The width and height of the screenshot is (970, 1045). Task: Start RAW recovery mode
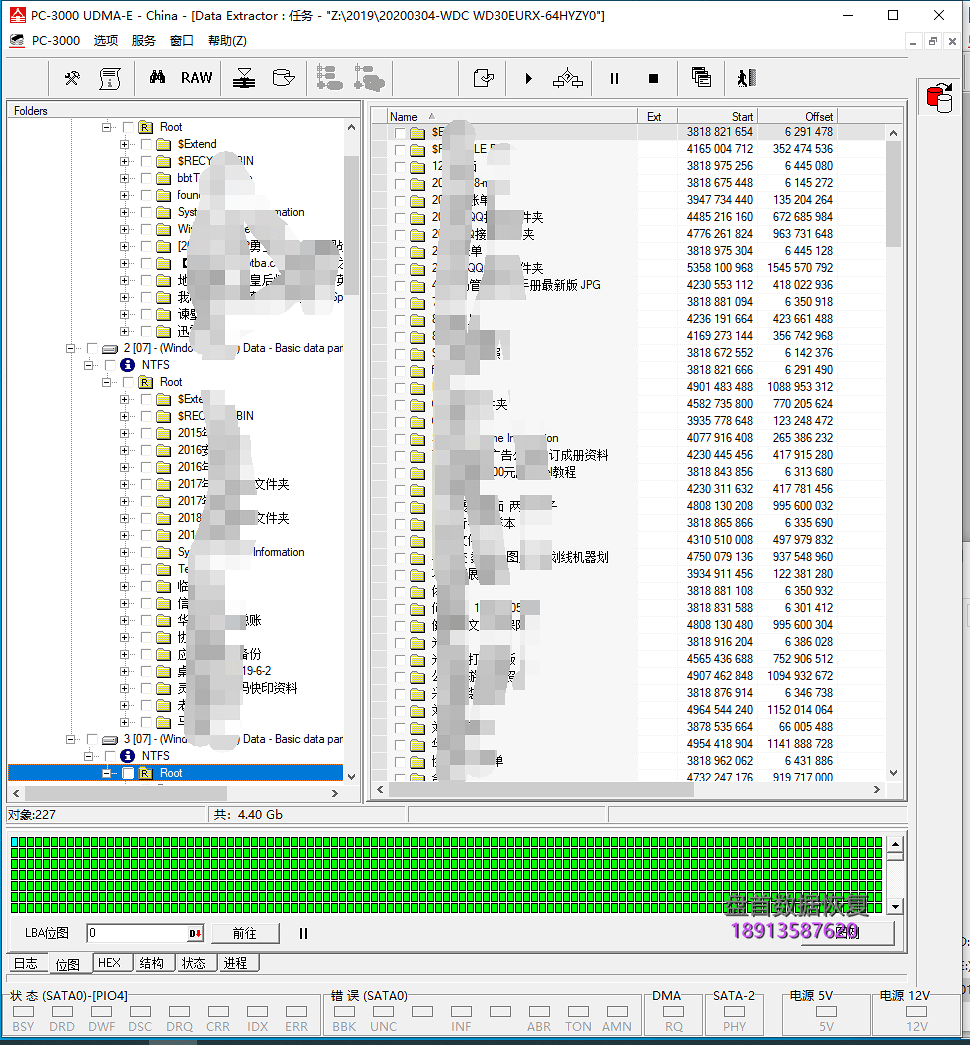tap(197, 78)
